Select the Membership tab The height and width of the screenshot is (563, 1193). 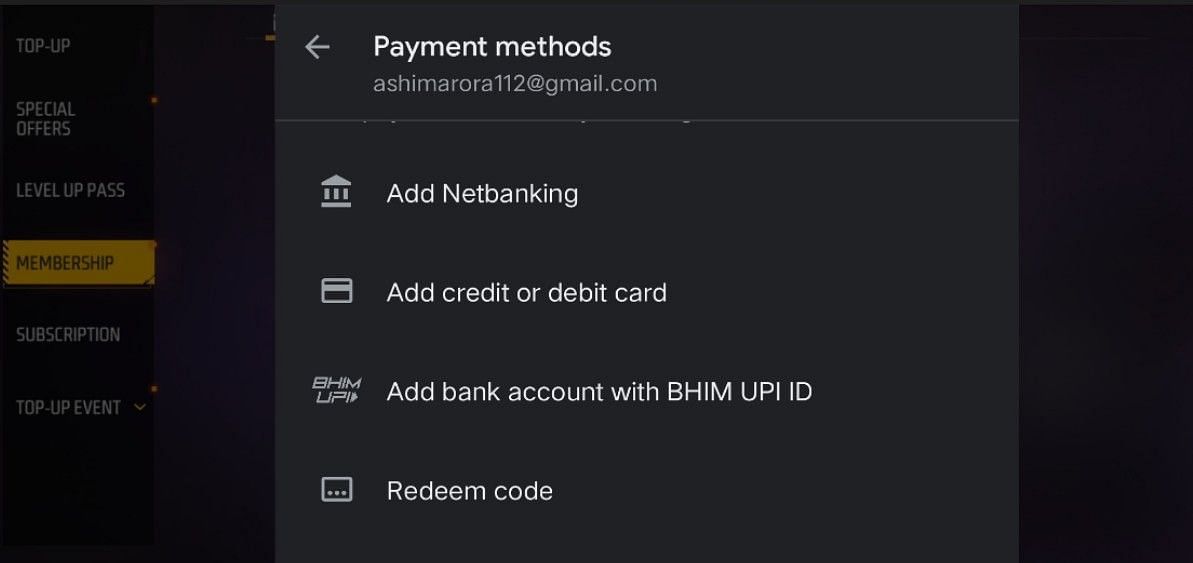point(65,263)
